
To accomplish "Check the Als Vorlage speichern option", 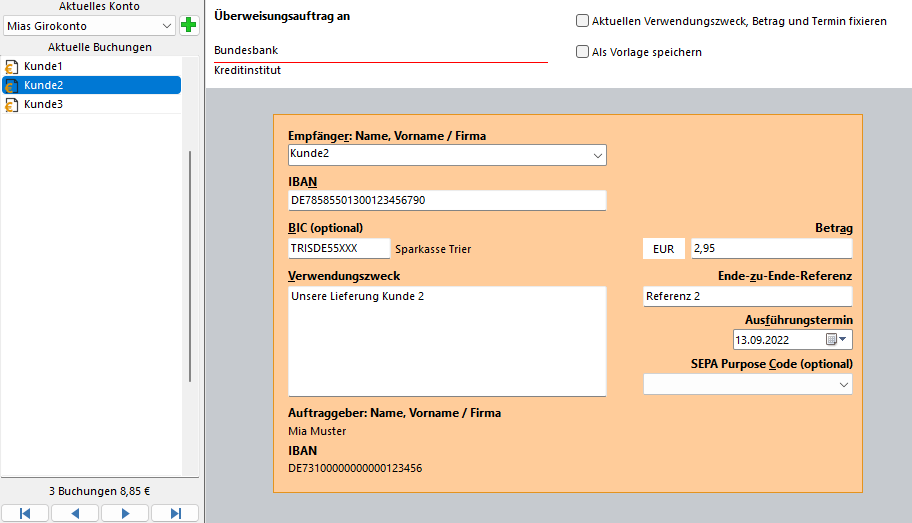I will (582, 52).
